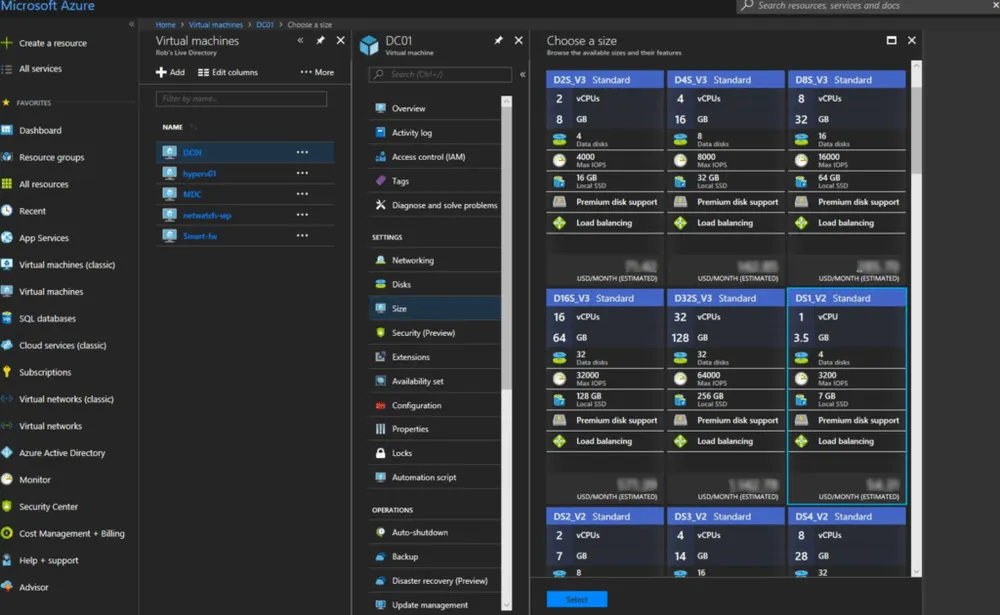Click the Filter by name input field
The width and height of the screenshot is (1000, 615).
pyautogui.click(x=241, y=99)
